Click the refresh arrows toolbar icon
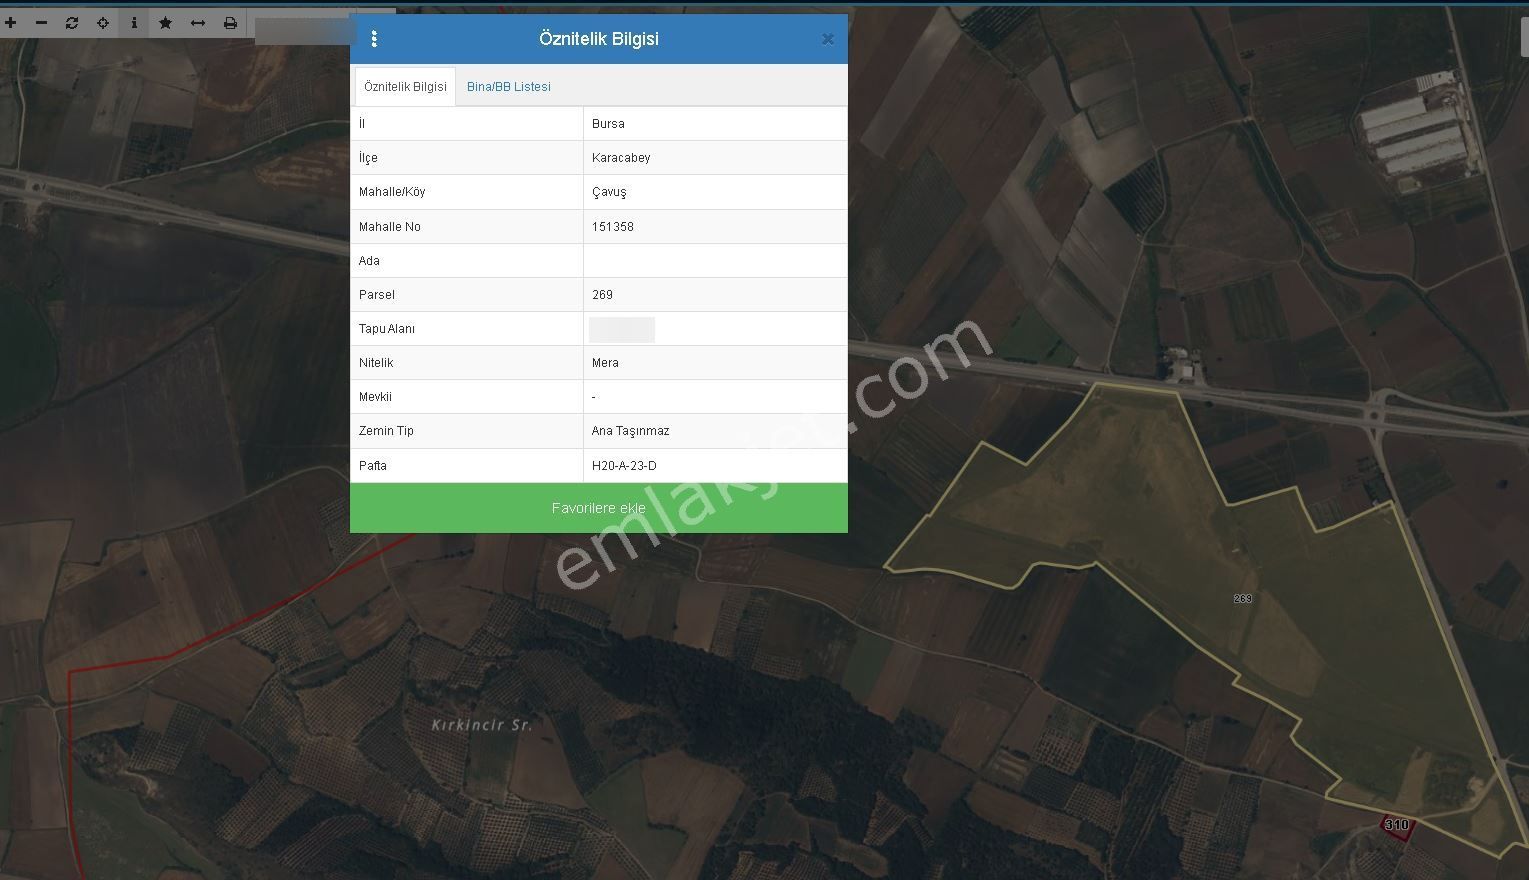Screen dimensions: 1529x880 click(x=72, y=23)
